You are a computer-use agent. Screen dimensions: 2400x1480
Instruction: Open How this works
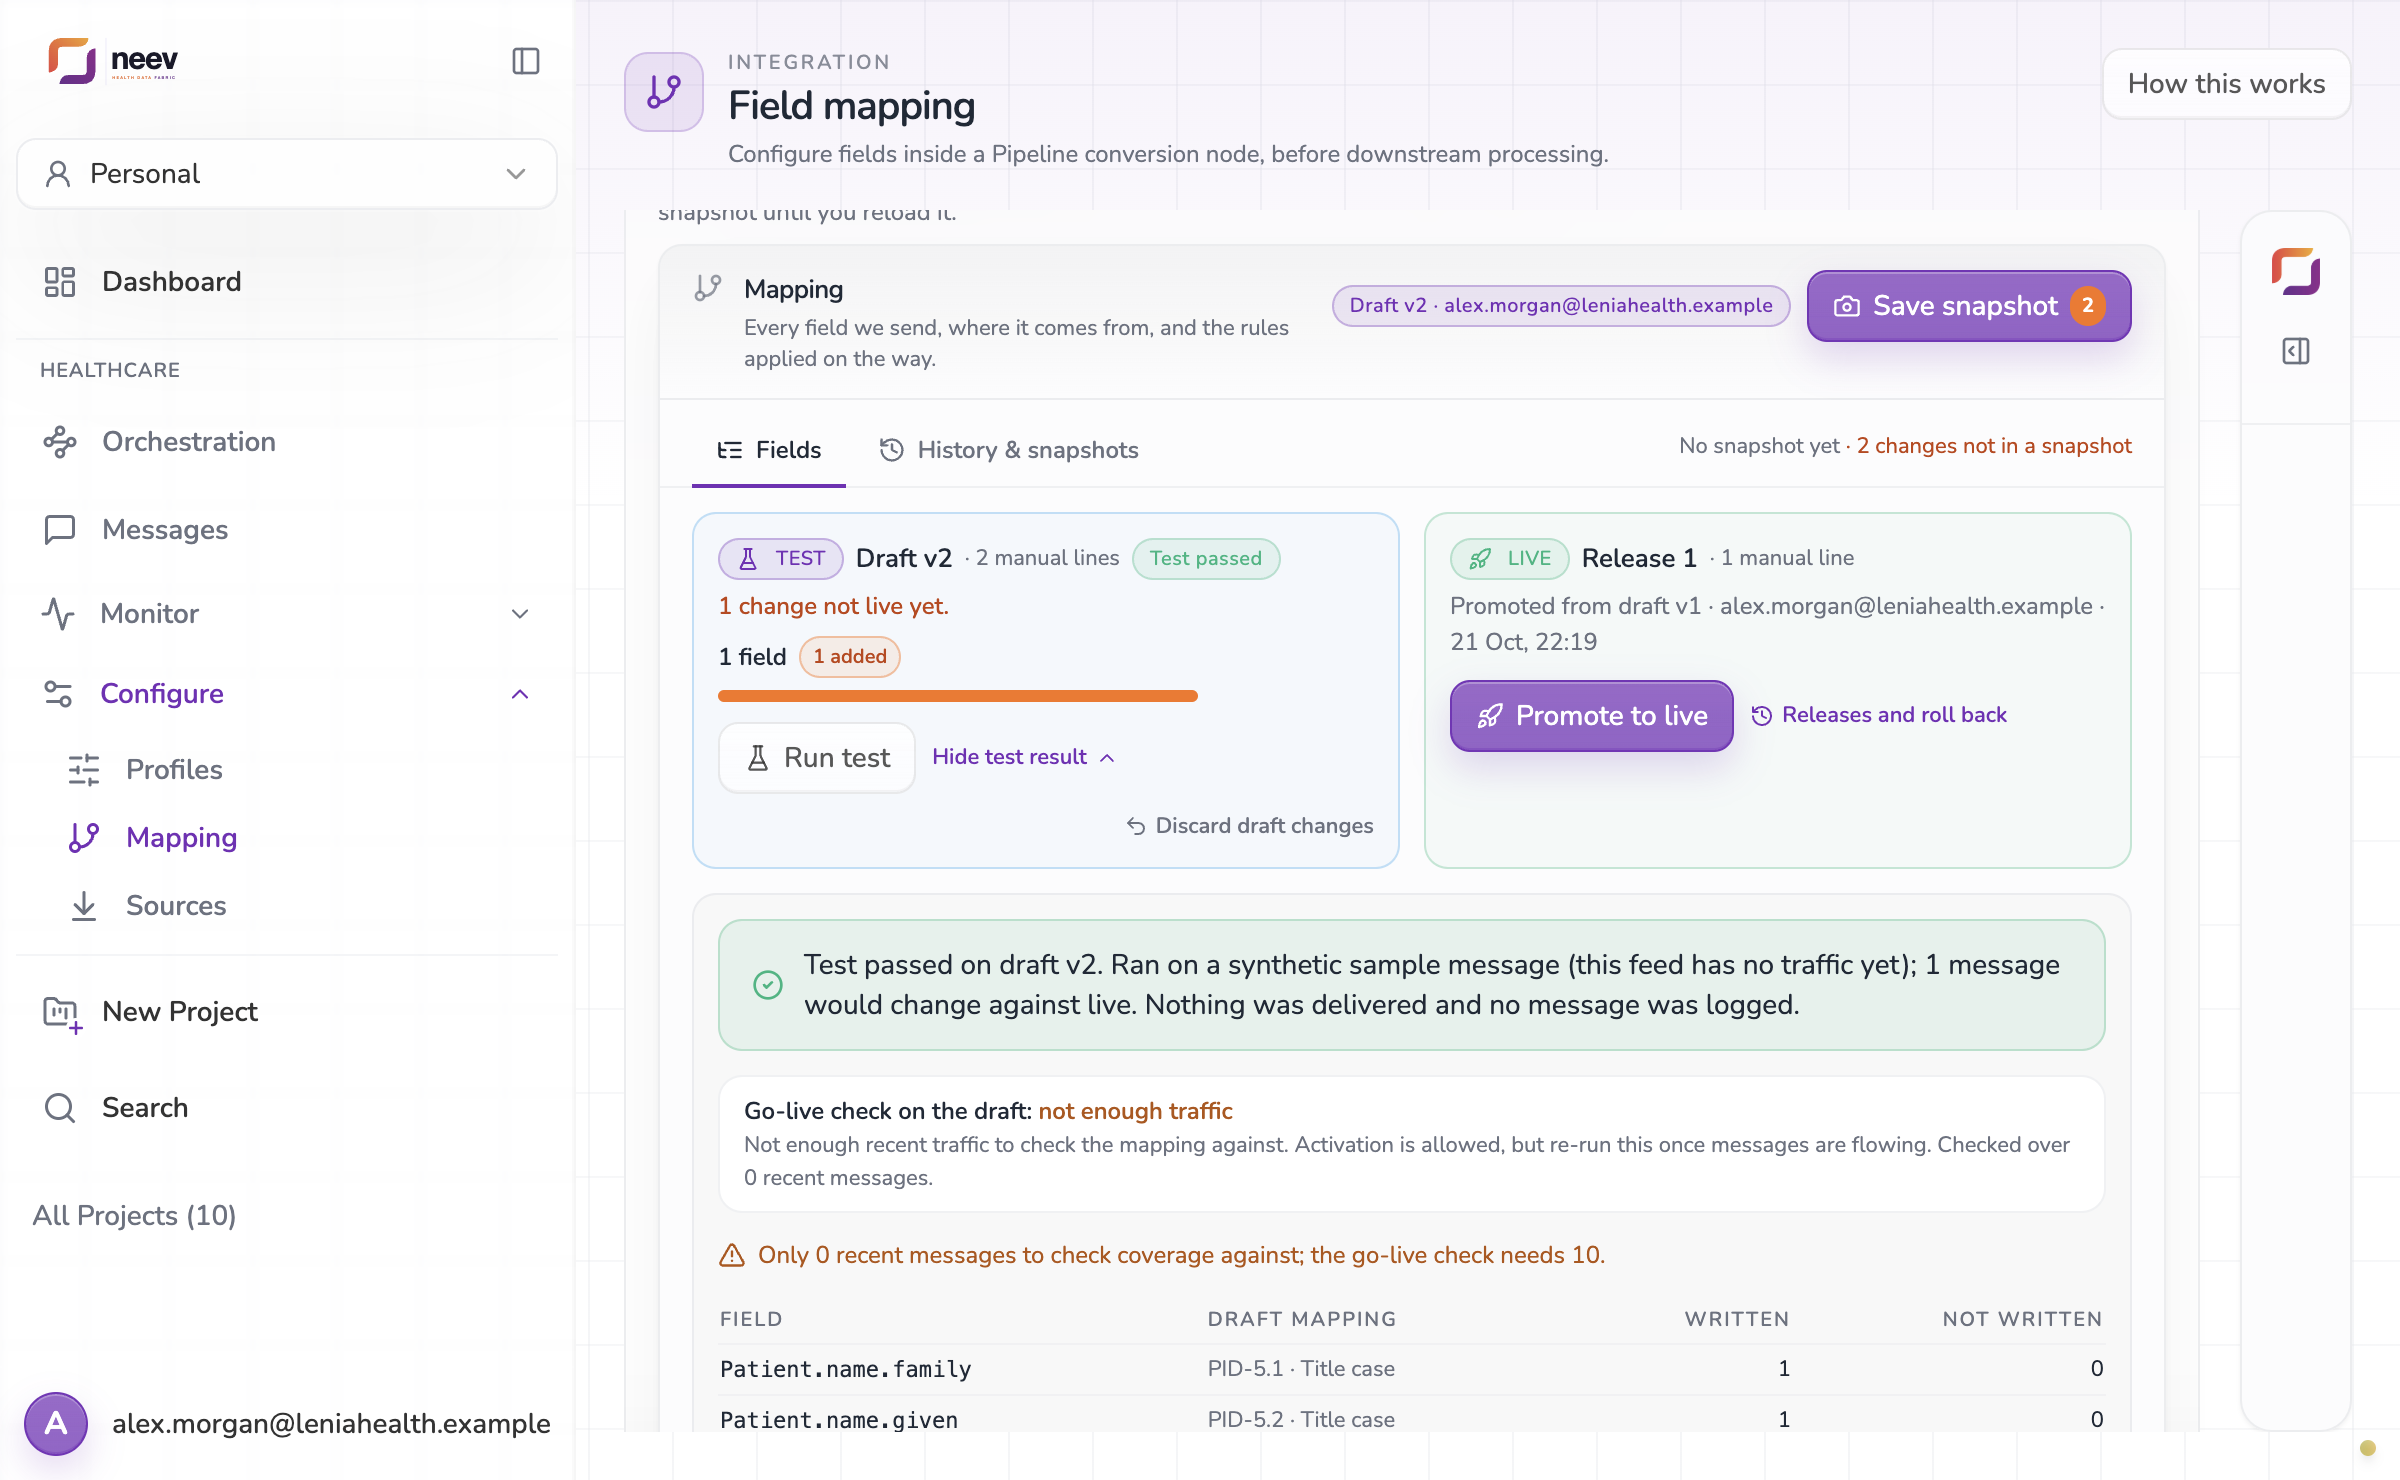coord(2226,84)
